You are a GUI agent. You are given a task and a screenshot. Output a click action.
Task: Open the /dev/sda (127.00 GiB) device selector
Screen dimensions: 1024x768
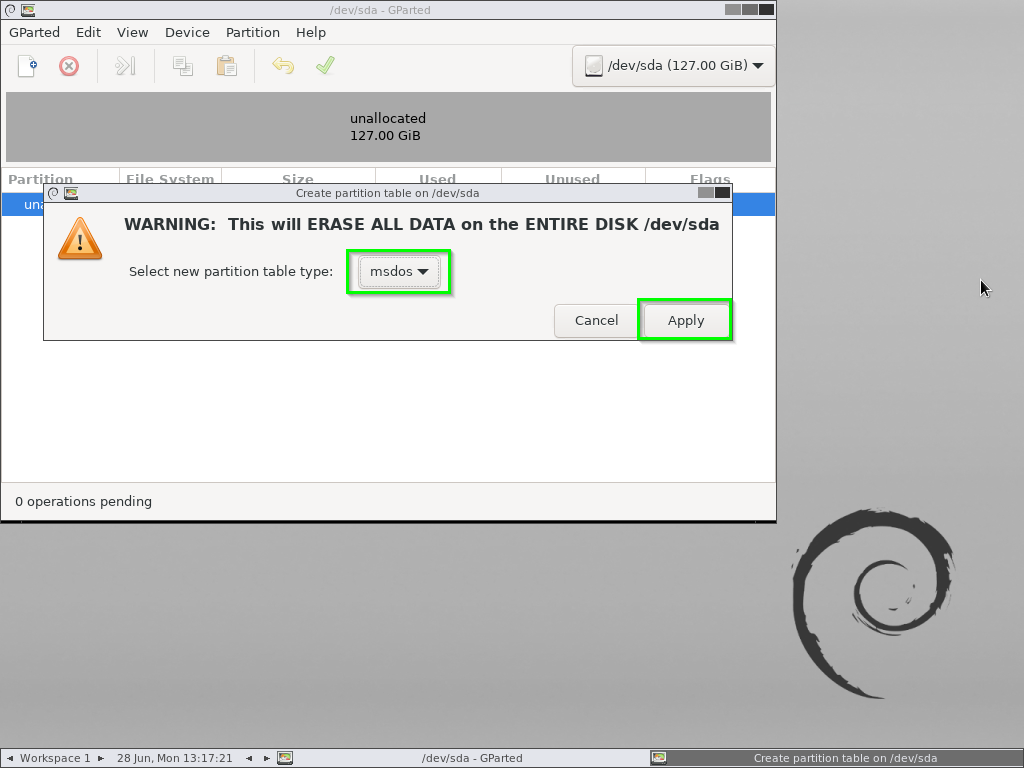coord(673,66)
